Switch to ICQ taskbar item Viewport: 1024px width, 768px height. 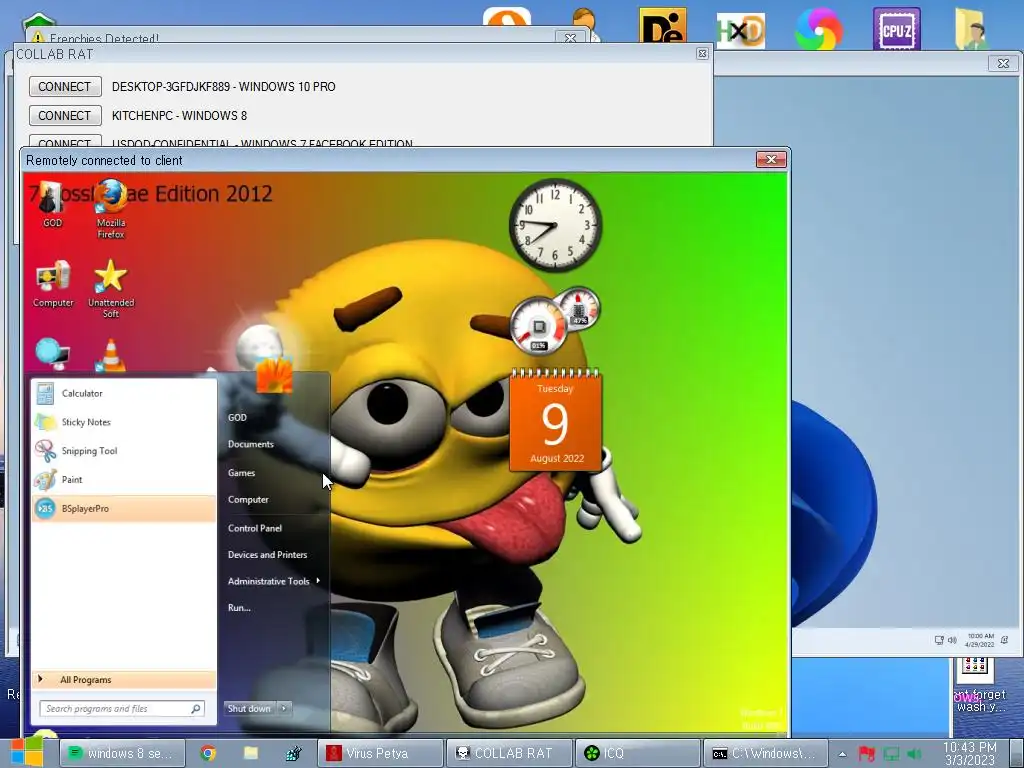637,753
